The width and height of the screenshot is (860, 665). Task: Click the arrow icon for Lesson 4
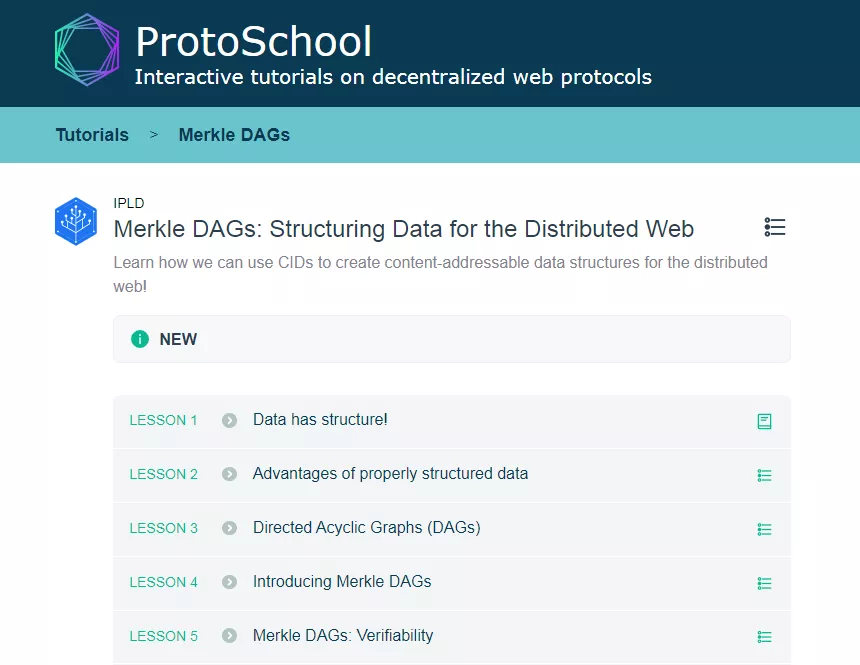pos(229,582)
